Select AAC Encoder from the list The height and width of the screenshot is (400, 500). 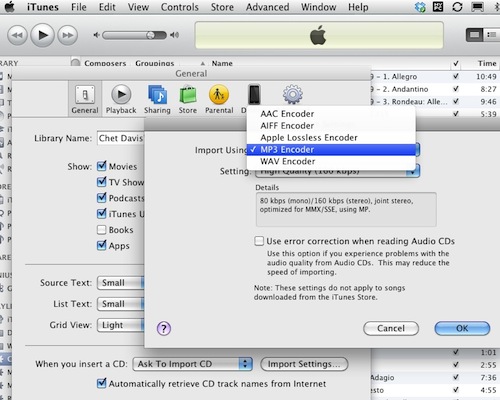coord(331,114)
